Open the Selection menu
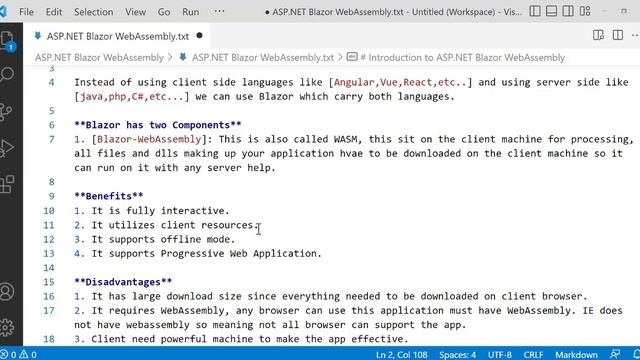Viewport: 640px width, 360px height. 93,12
